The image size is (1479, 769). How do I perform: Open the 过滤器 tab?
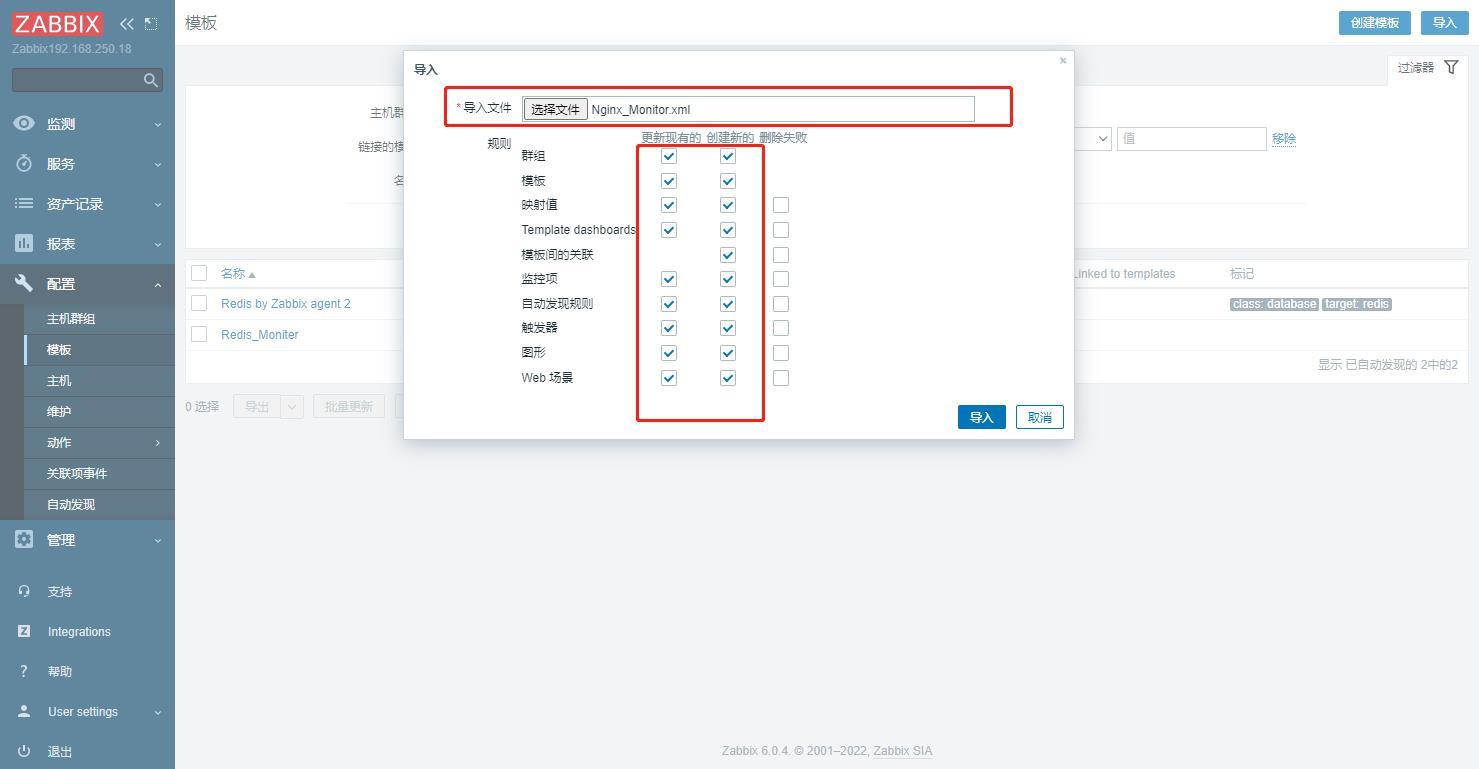(1428, 68)
